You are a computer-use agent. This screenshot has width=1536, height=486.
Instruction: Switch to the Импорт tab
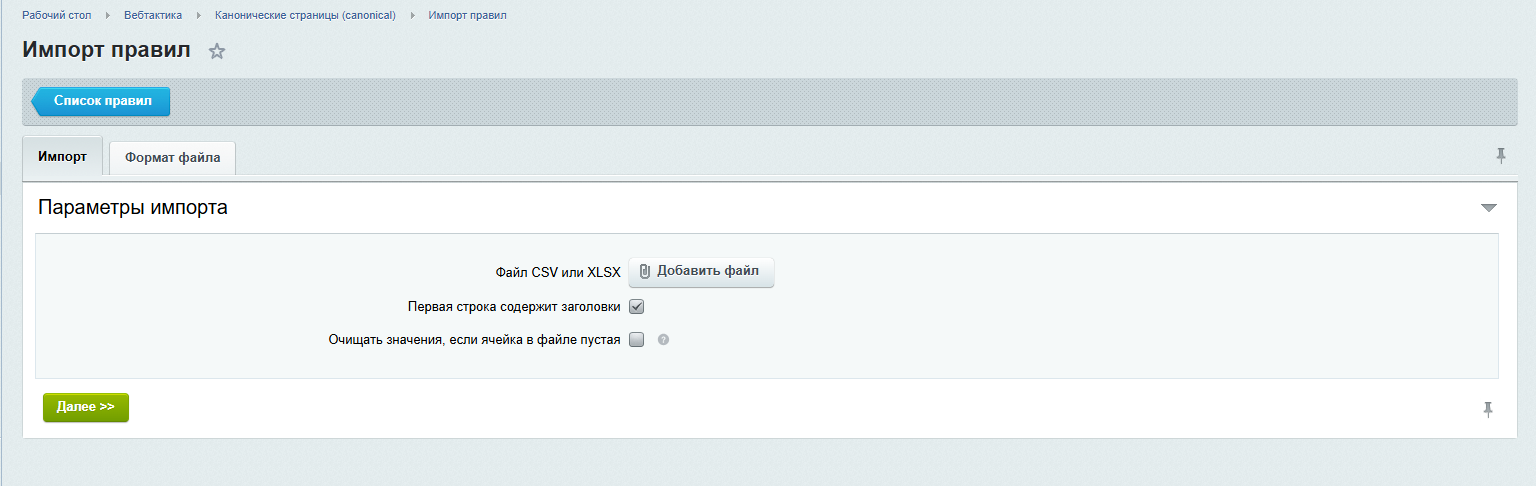pos(62,158)
